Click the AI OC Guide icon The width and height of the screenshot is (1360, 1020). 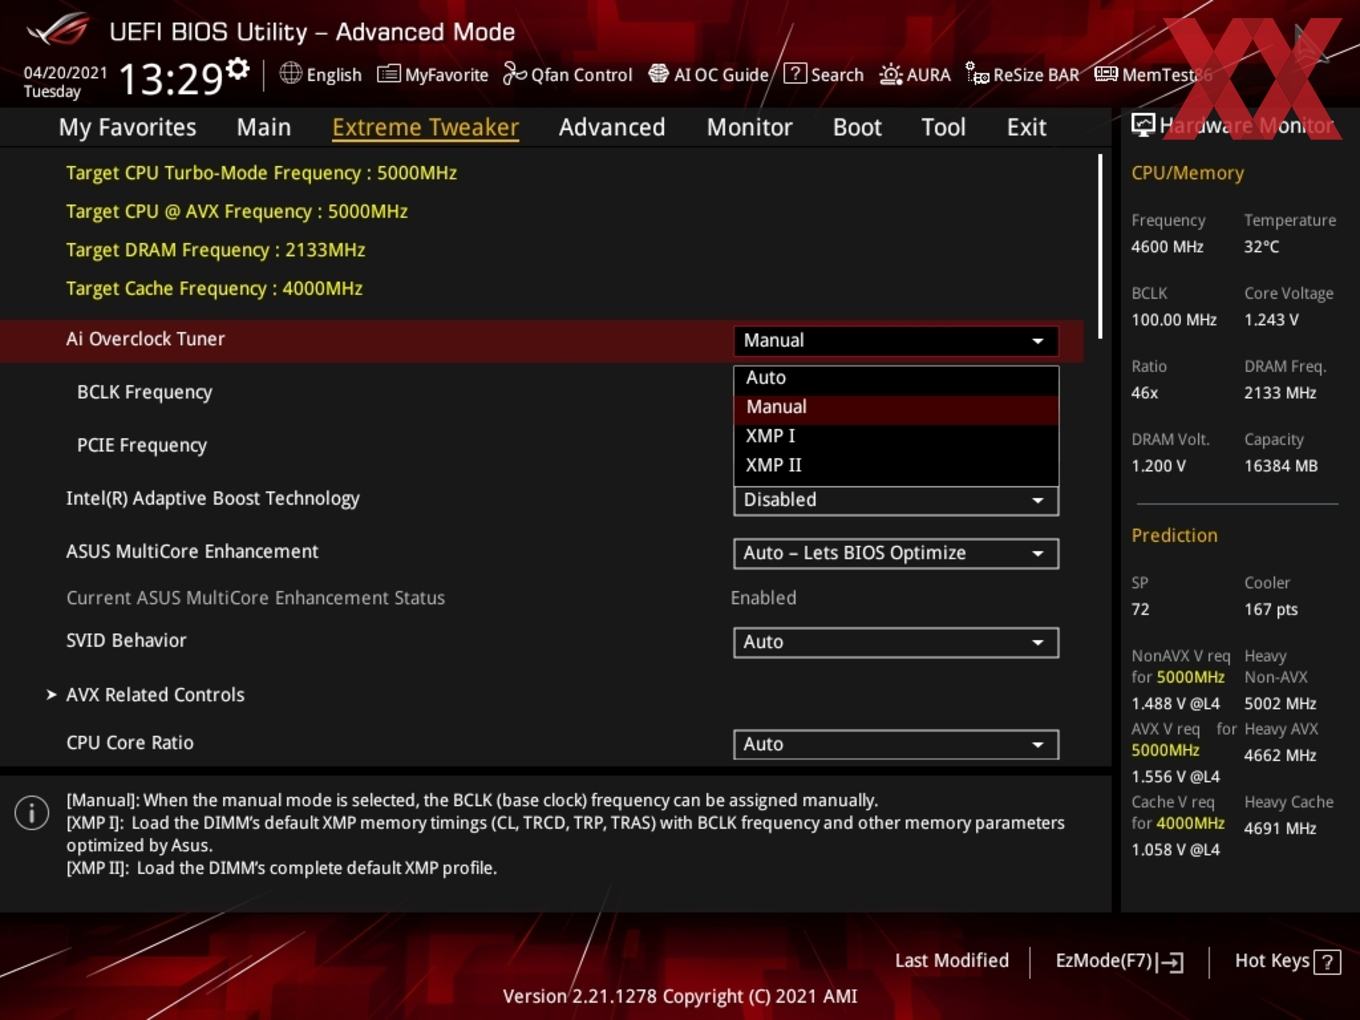[658, 73]
